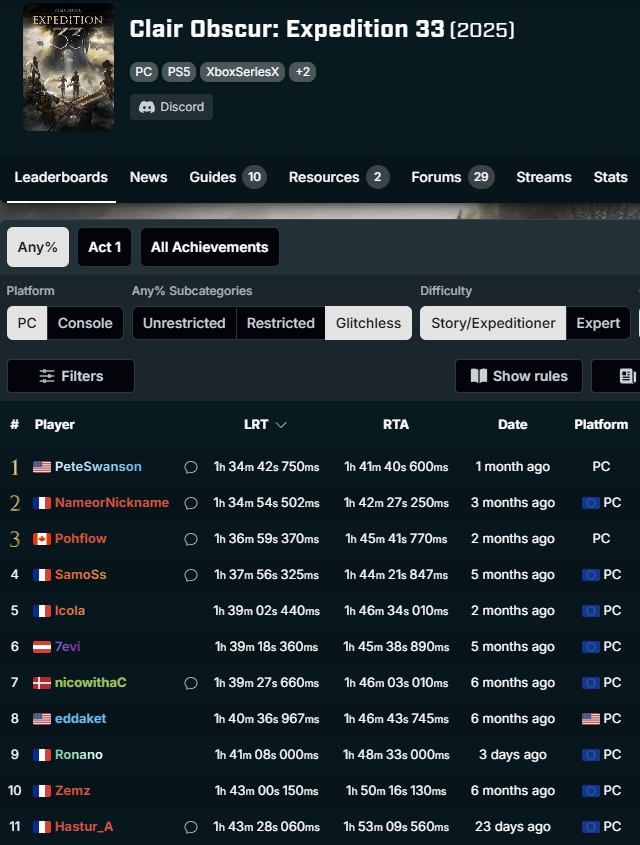Click the comment bubble icon for NameorNickname

[x=191, y=503]
